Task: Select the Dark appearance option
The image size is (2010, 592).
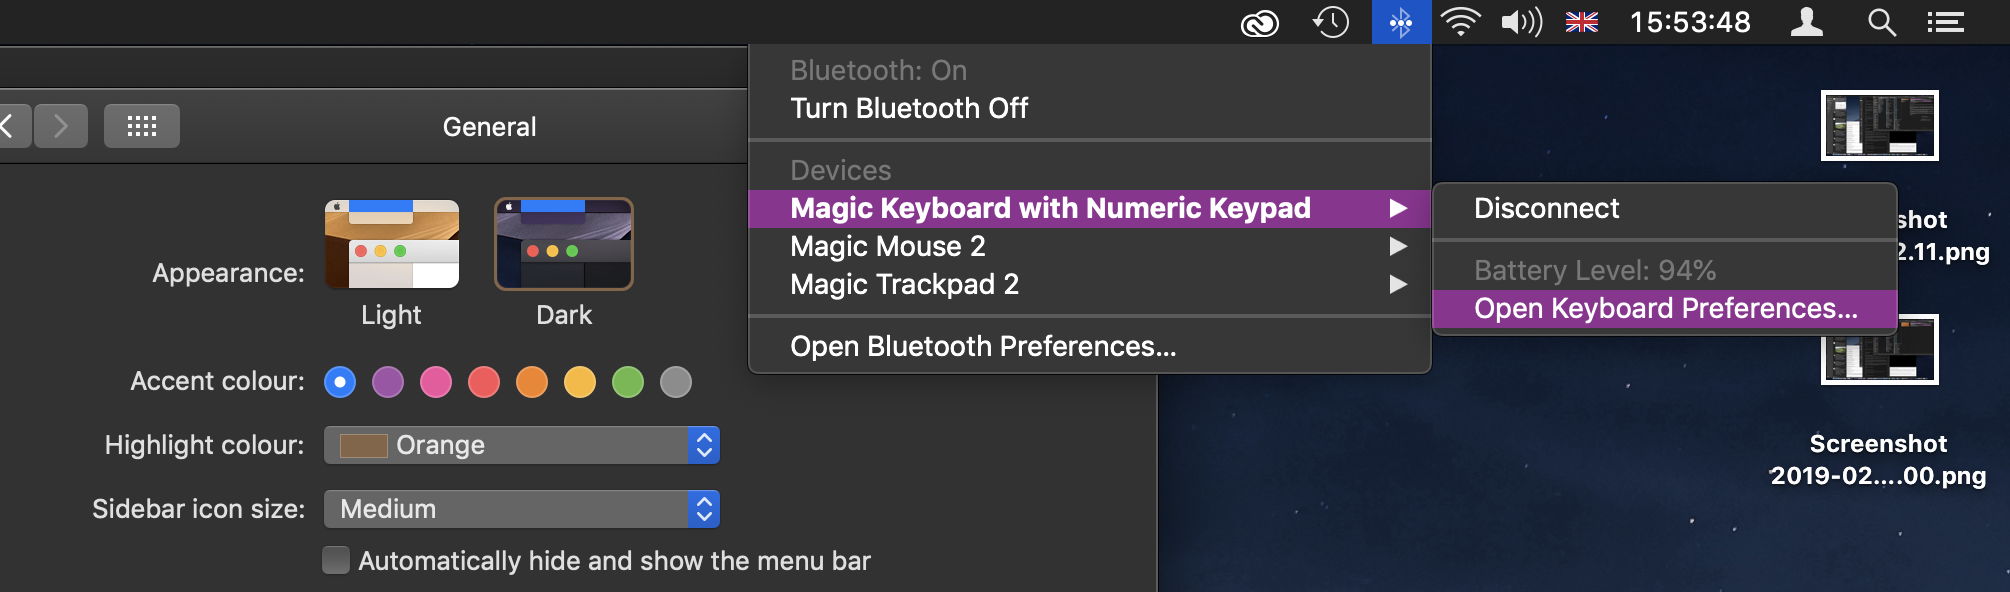Action: pyautogui.click(x=564, y=245)
